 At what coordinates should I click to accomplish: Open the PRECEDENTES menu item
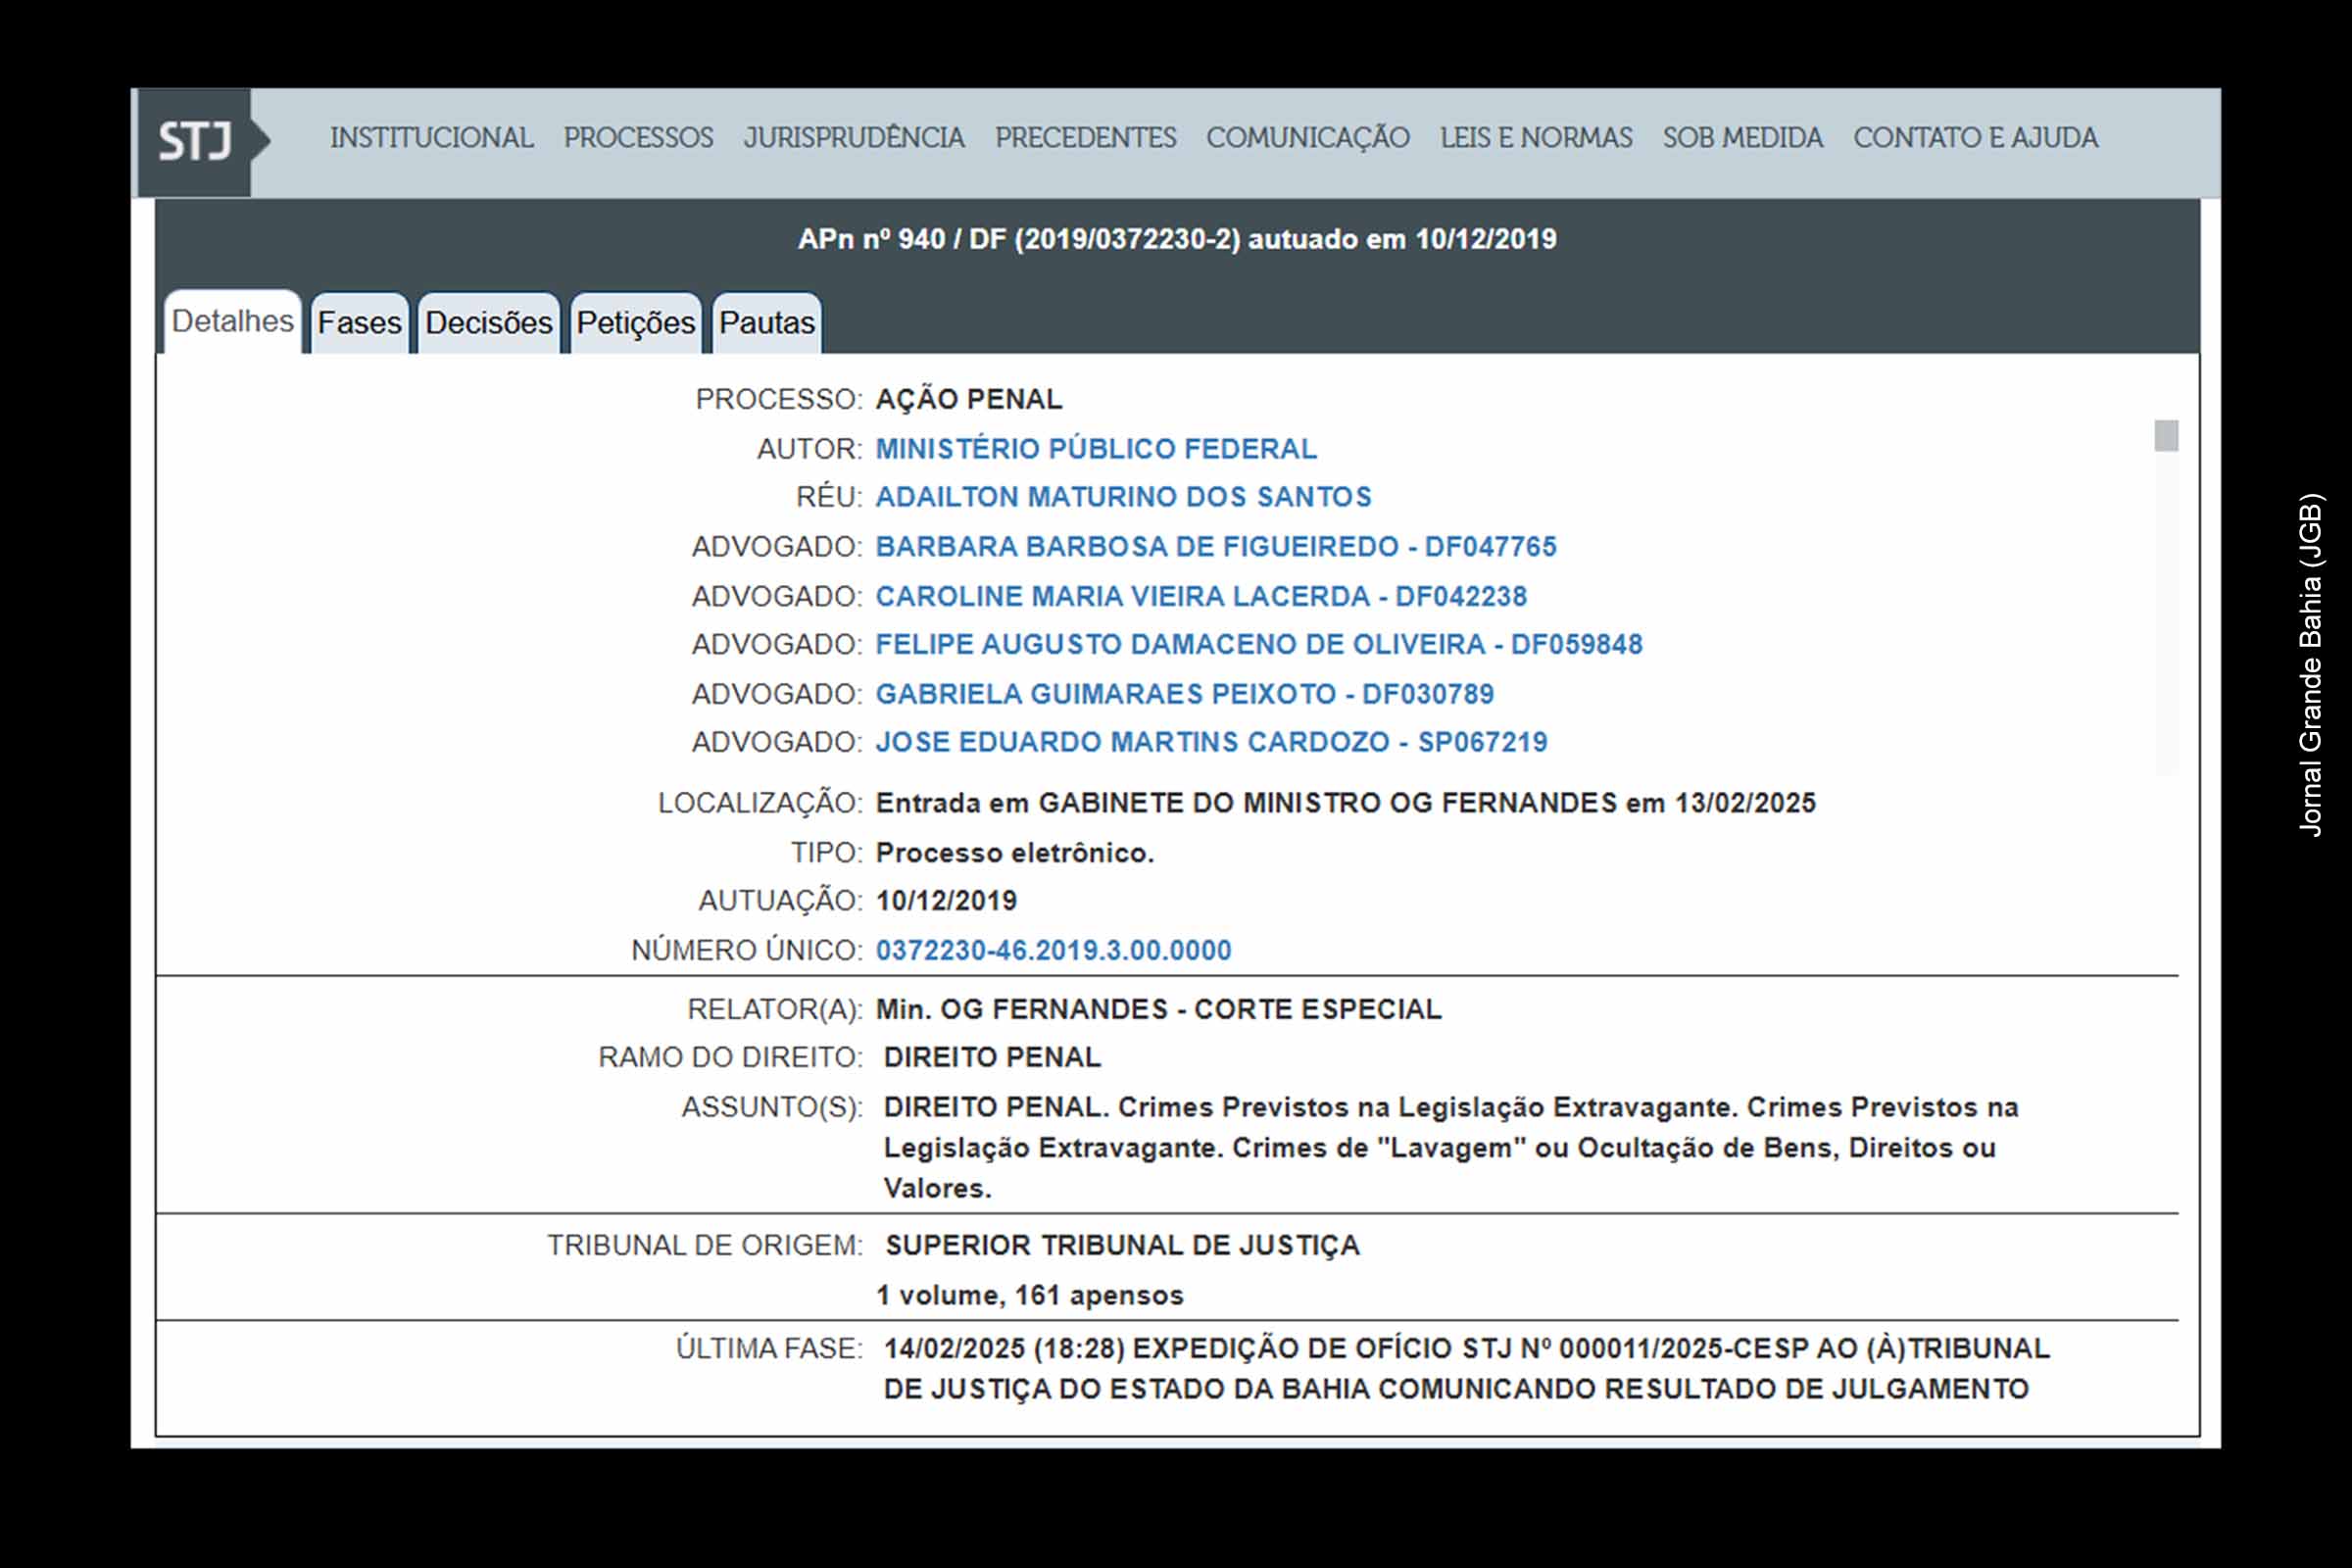click(x=1085, y=138)
